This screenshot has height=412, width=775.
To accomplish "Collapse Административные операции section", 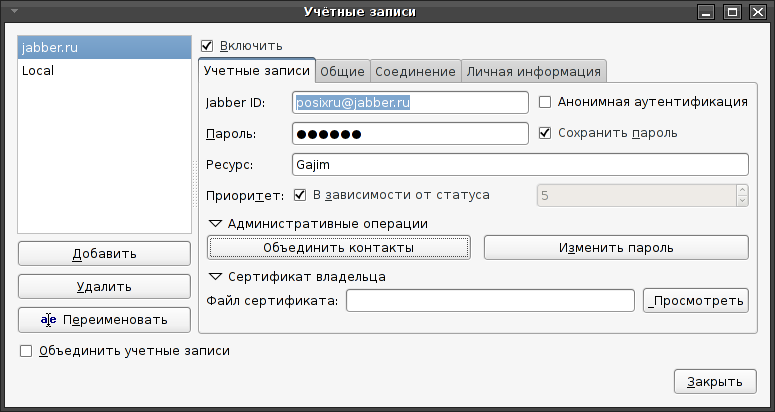I will tap(215, 224).
